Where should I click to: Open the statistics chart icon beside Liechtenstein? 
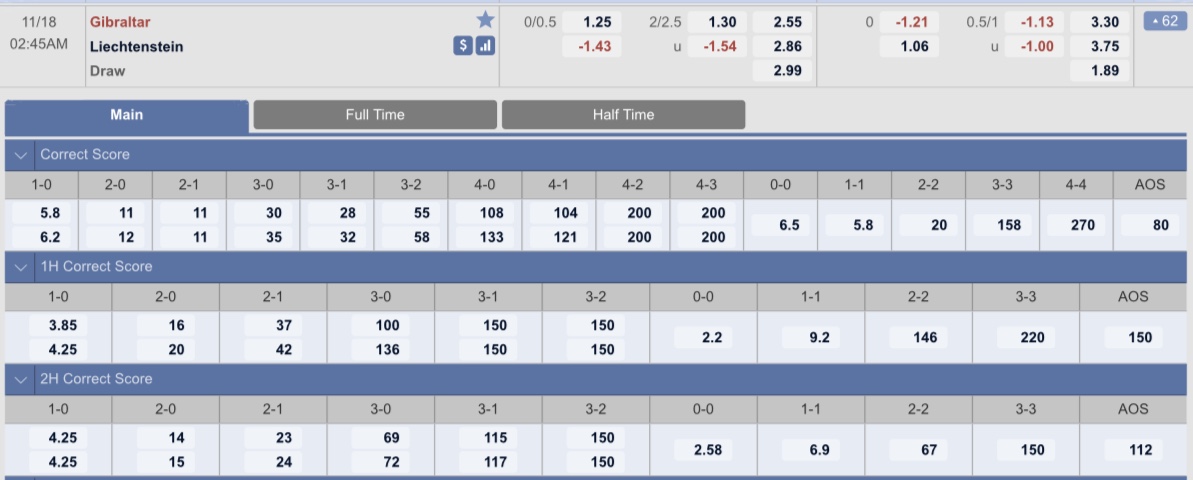(x=485, y=46)
